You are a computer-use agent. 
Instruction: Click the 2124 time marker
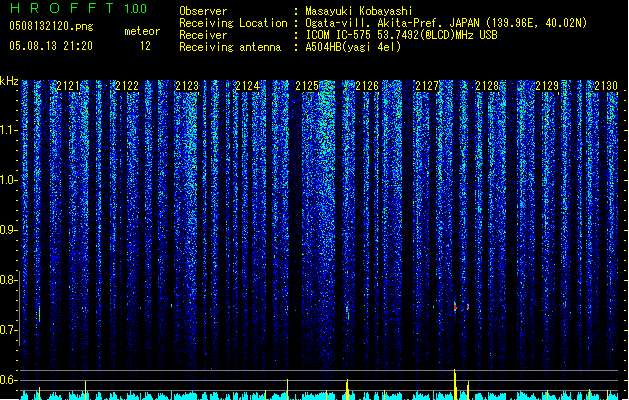[x=248, y=86]
